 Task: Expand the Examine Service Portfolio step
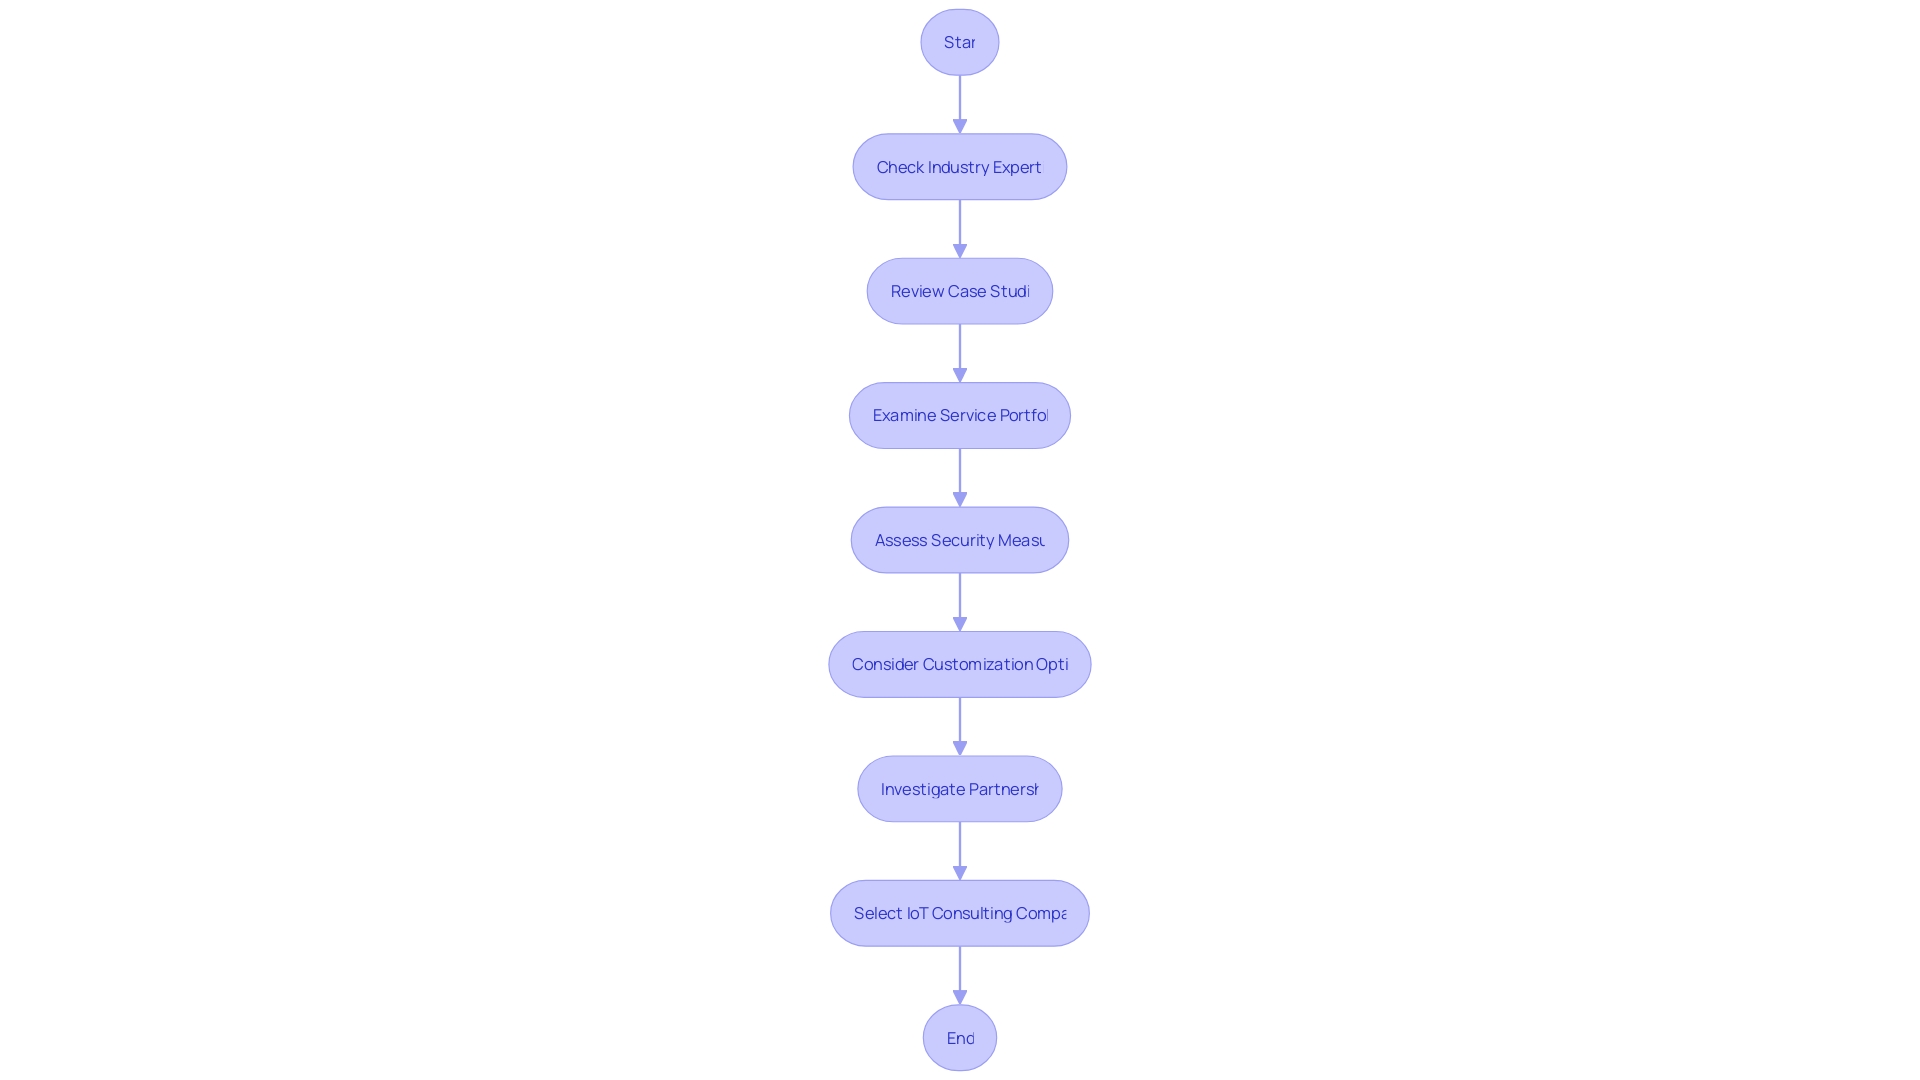pyautogui.click(x=959, y=415)
